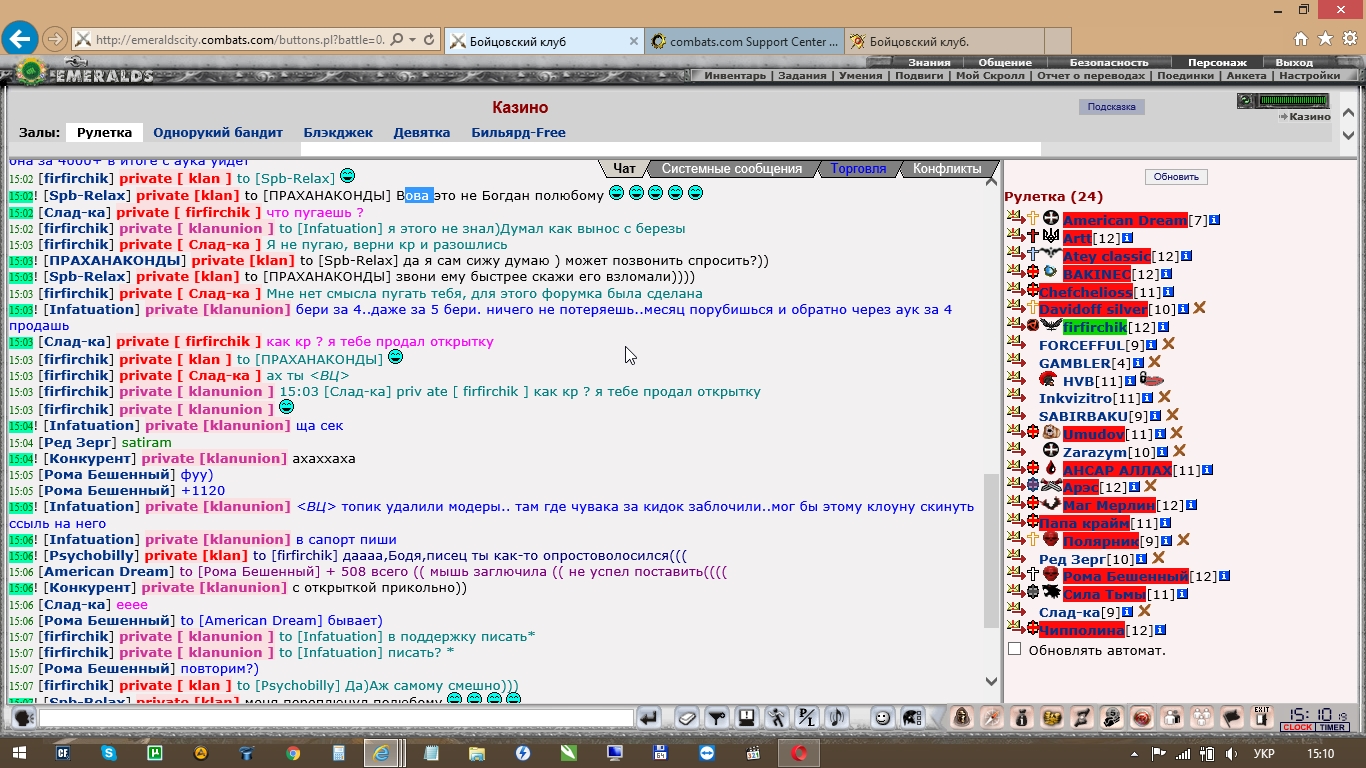The height and width of the screenshot is (768, 1366).
Task: Open Настройки submenu link
Action: click(1309, 76)
